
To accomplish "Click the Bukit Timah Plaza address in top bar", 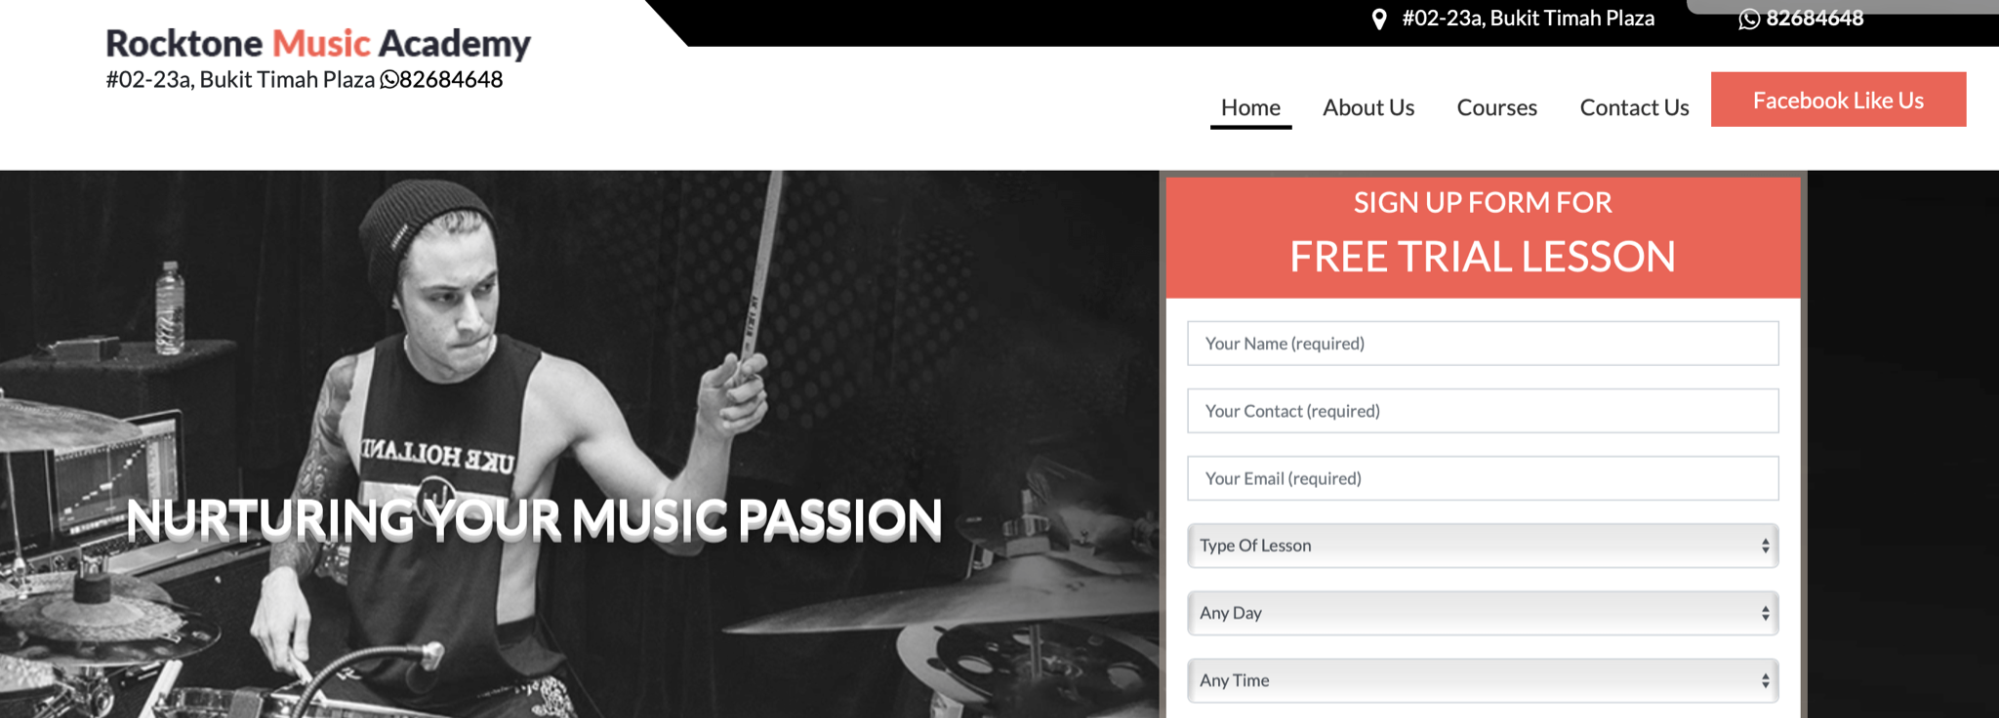I will [1528, 18].
